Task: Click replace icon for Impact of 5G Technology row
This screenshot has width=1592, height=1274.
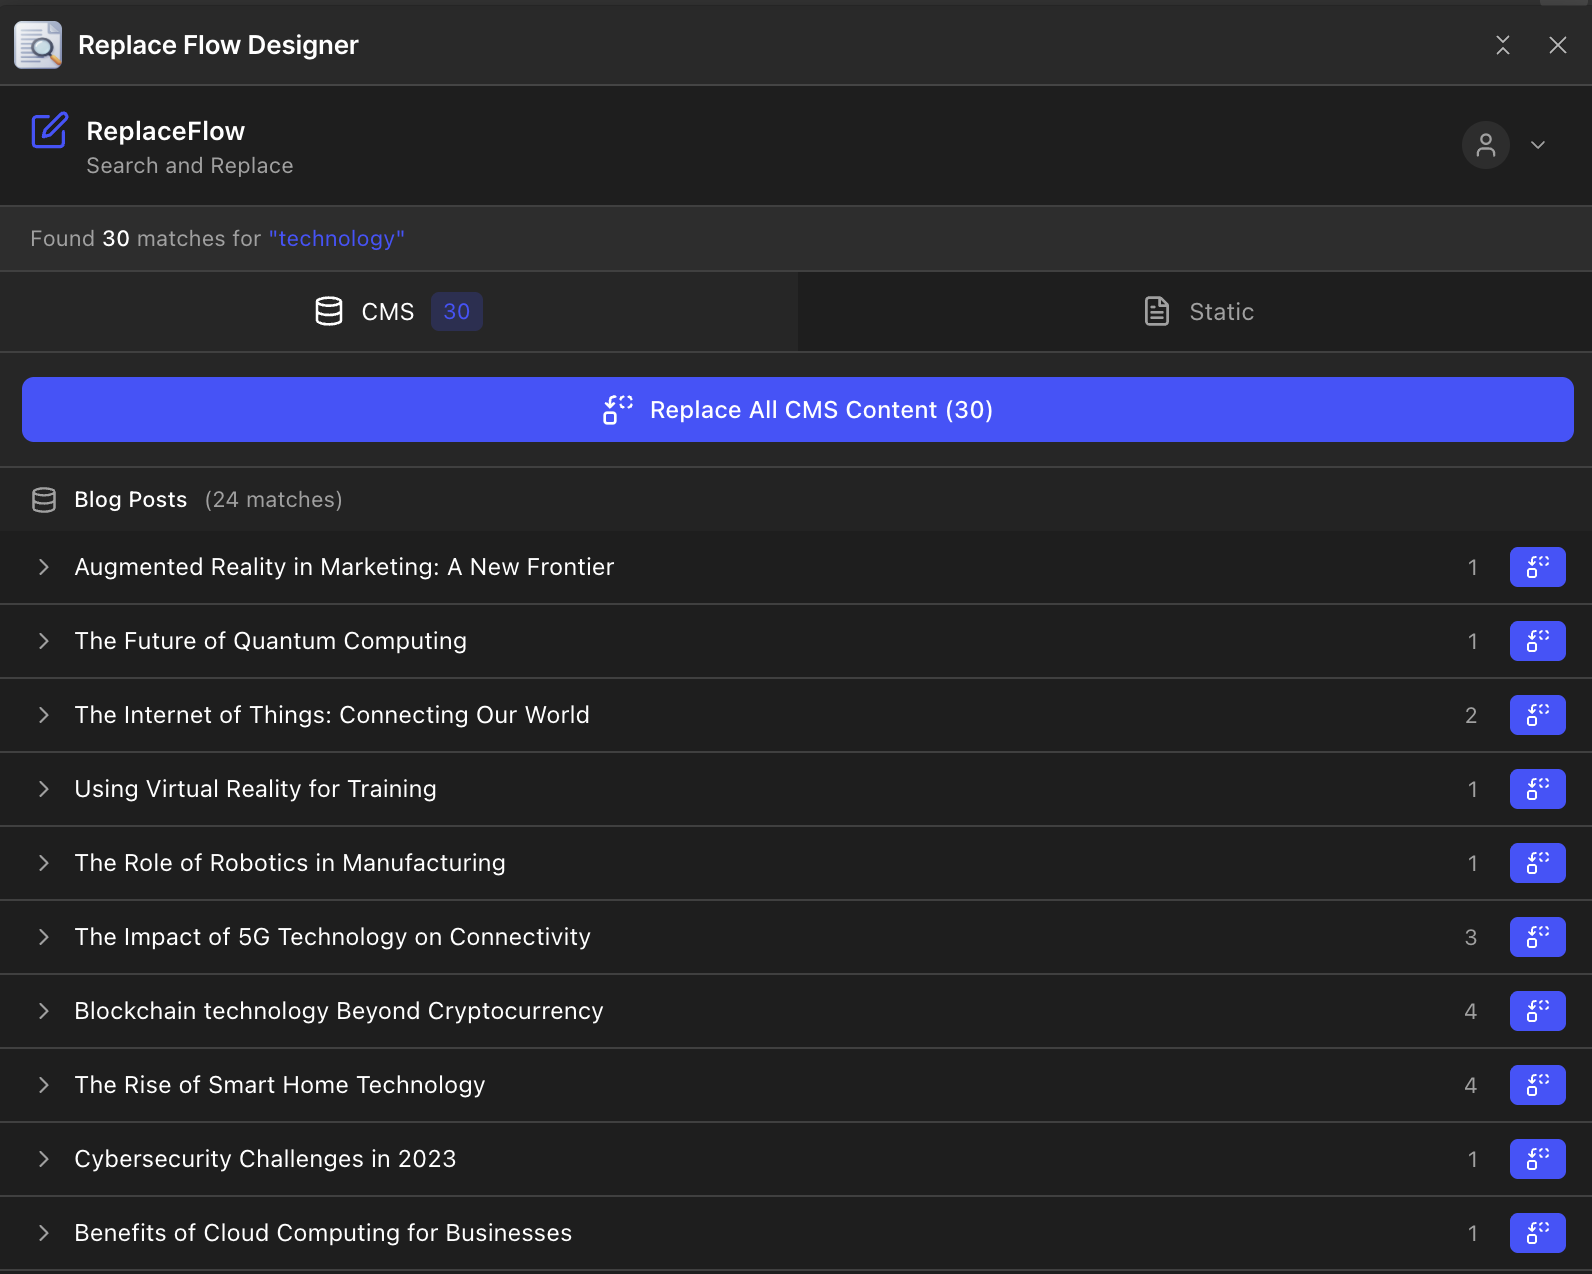Action: pos(1537,937)
